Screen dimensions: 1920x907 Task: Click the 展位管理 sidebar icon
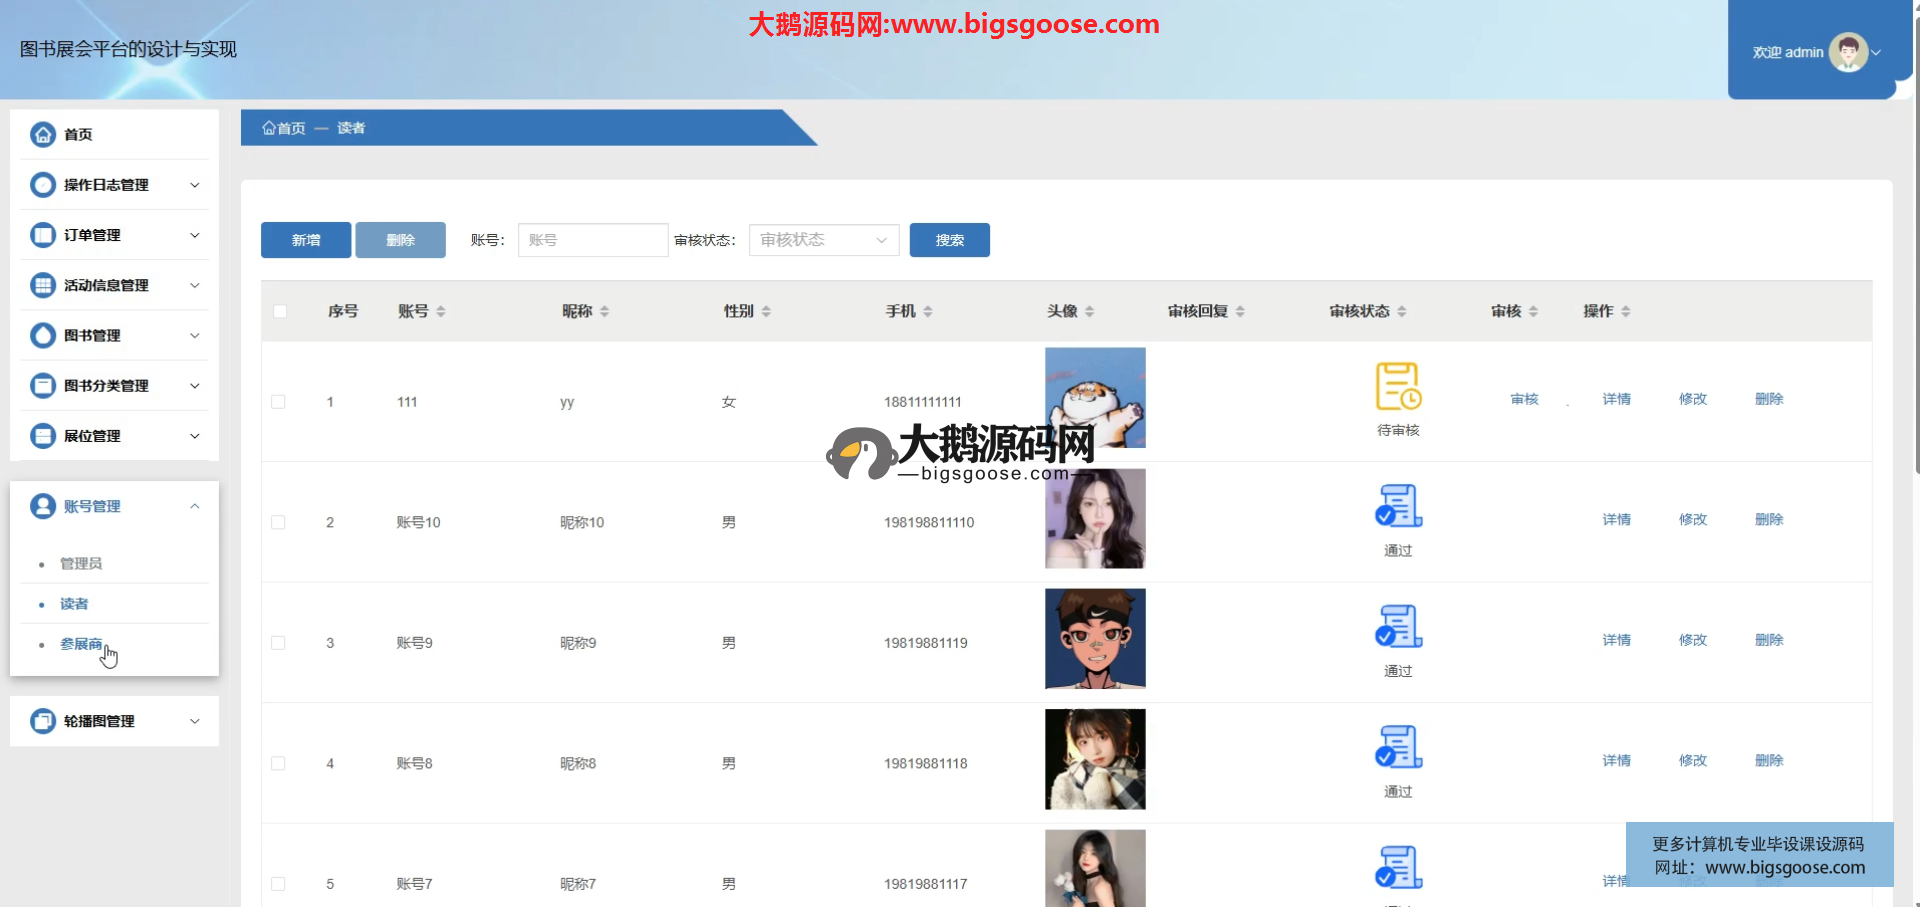tap(43, 436)
